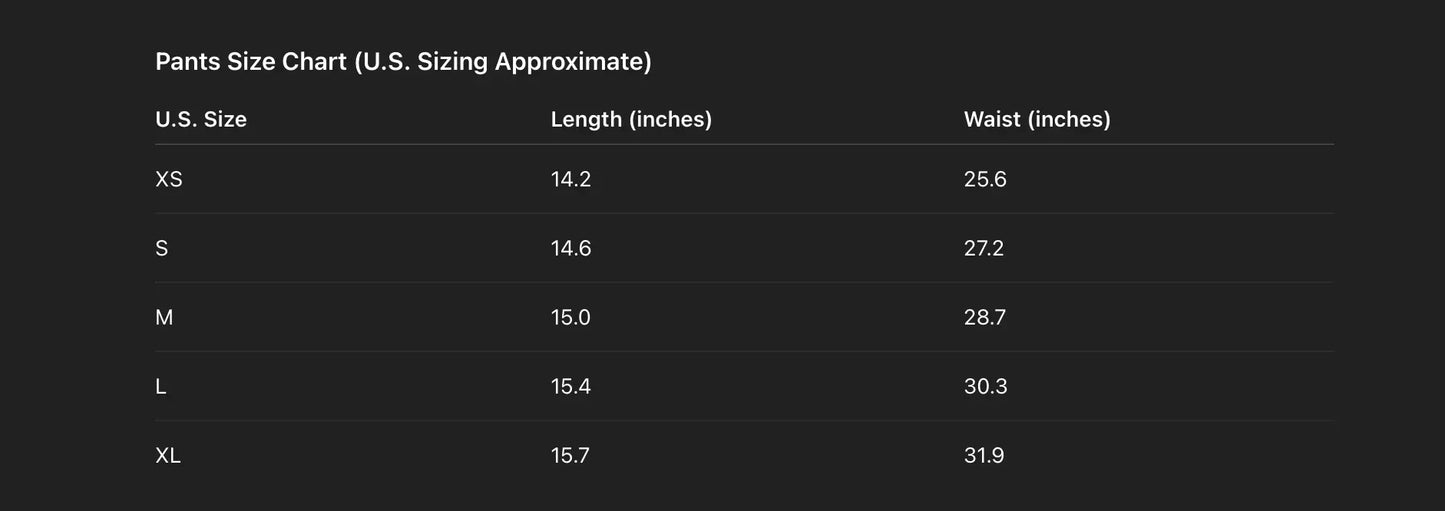The height and width of the screenshot is (511, 1445).
Task: Pick the 31.9 waist value
Action: (984, 456)
